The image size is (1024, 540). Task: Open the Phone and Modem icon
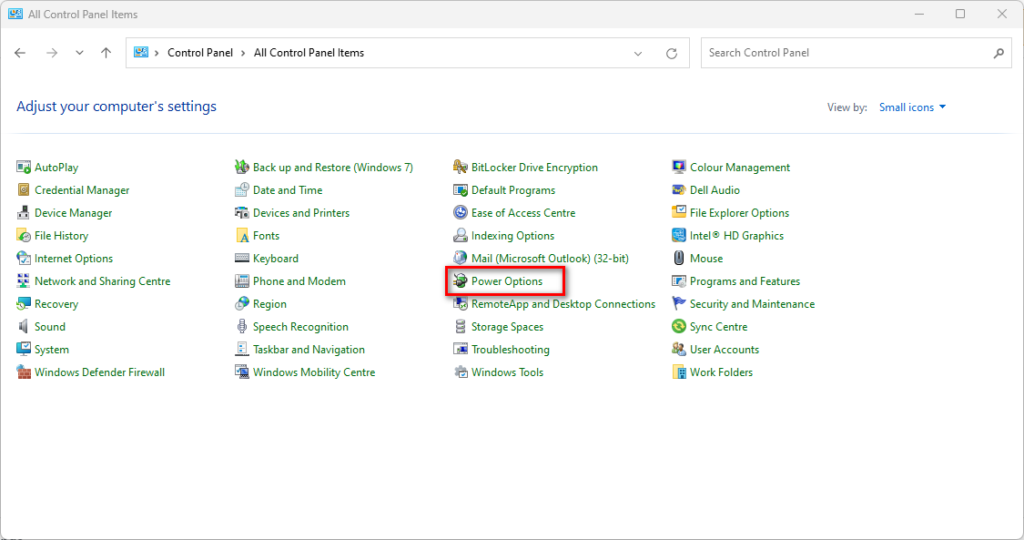click(242, 281)
